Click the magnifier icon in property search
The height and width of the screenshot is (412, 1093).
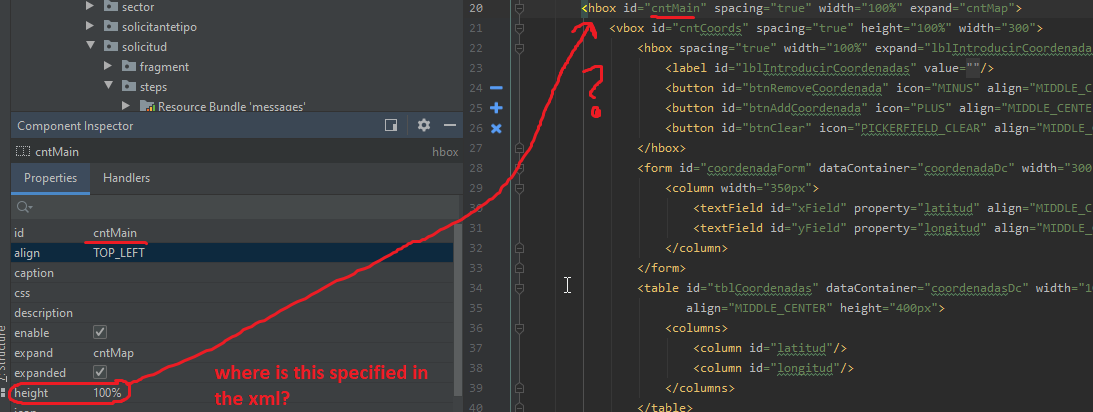[x=24, y=207]
